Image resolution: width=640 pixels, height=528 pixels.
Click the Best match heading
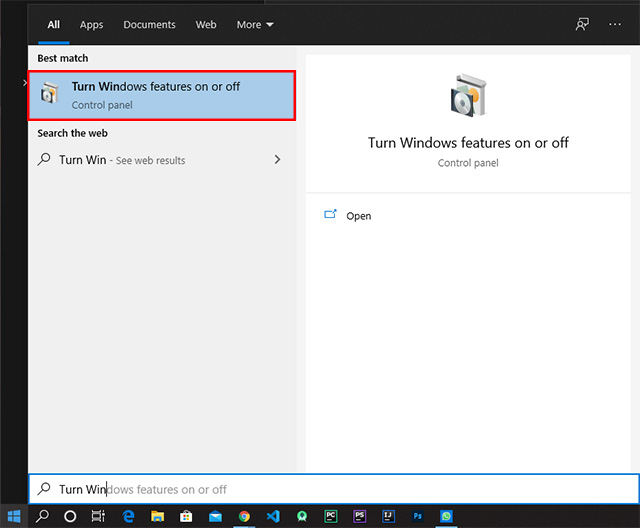click(x=62, y=58)
